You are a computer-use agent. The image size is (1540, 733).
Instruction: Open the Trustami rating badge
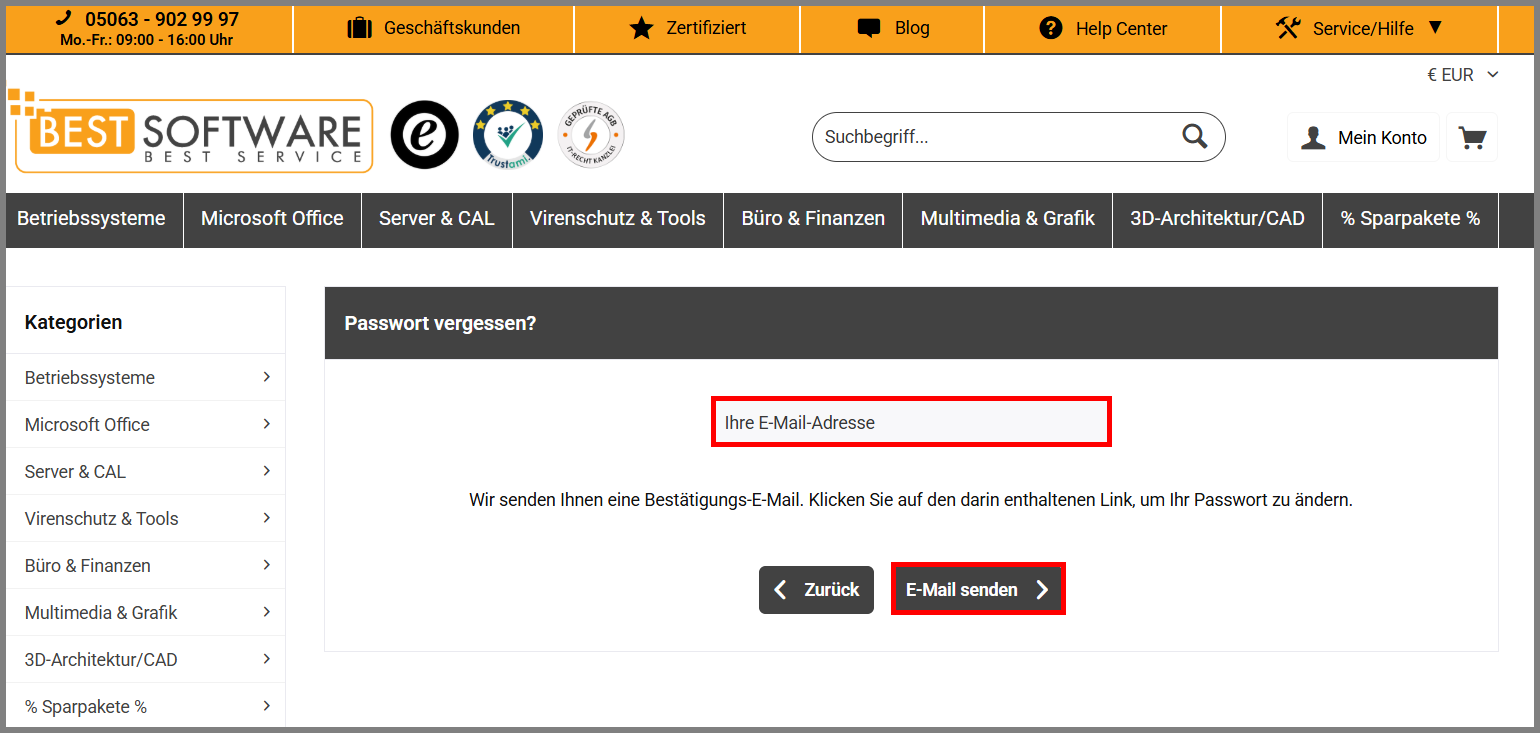coord(508,135)
